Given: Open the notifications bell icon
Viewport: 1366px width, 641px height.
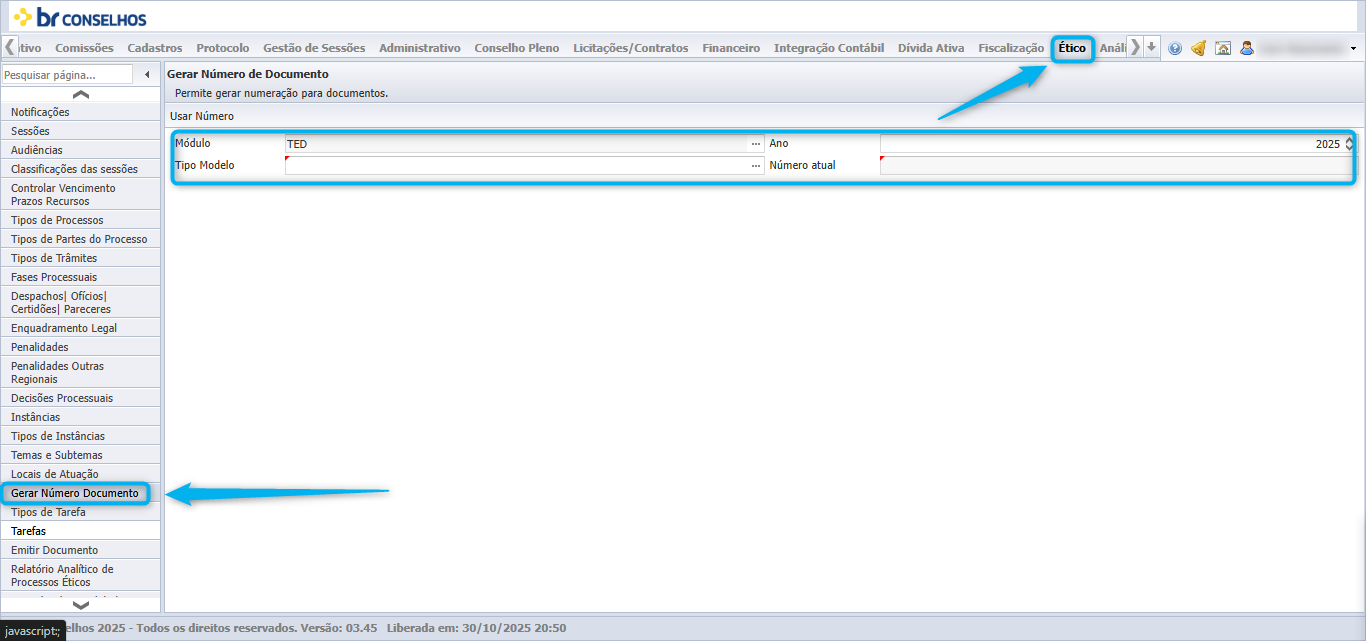Looking at the screenshot, I should 1198,48.
